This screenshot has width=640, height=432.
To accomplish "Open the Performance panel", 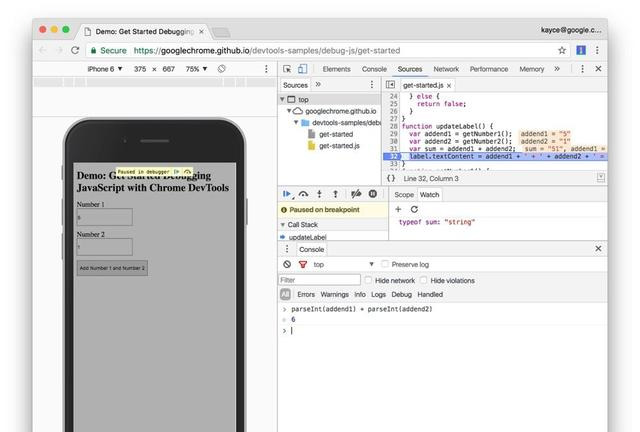I will tap(489, 69).
